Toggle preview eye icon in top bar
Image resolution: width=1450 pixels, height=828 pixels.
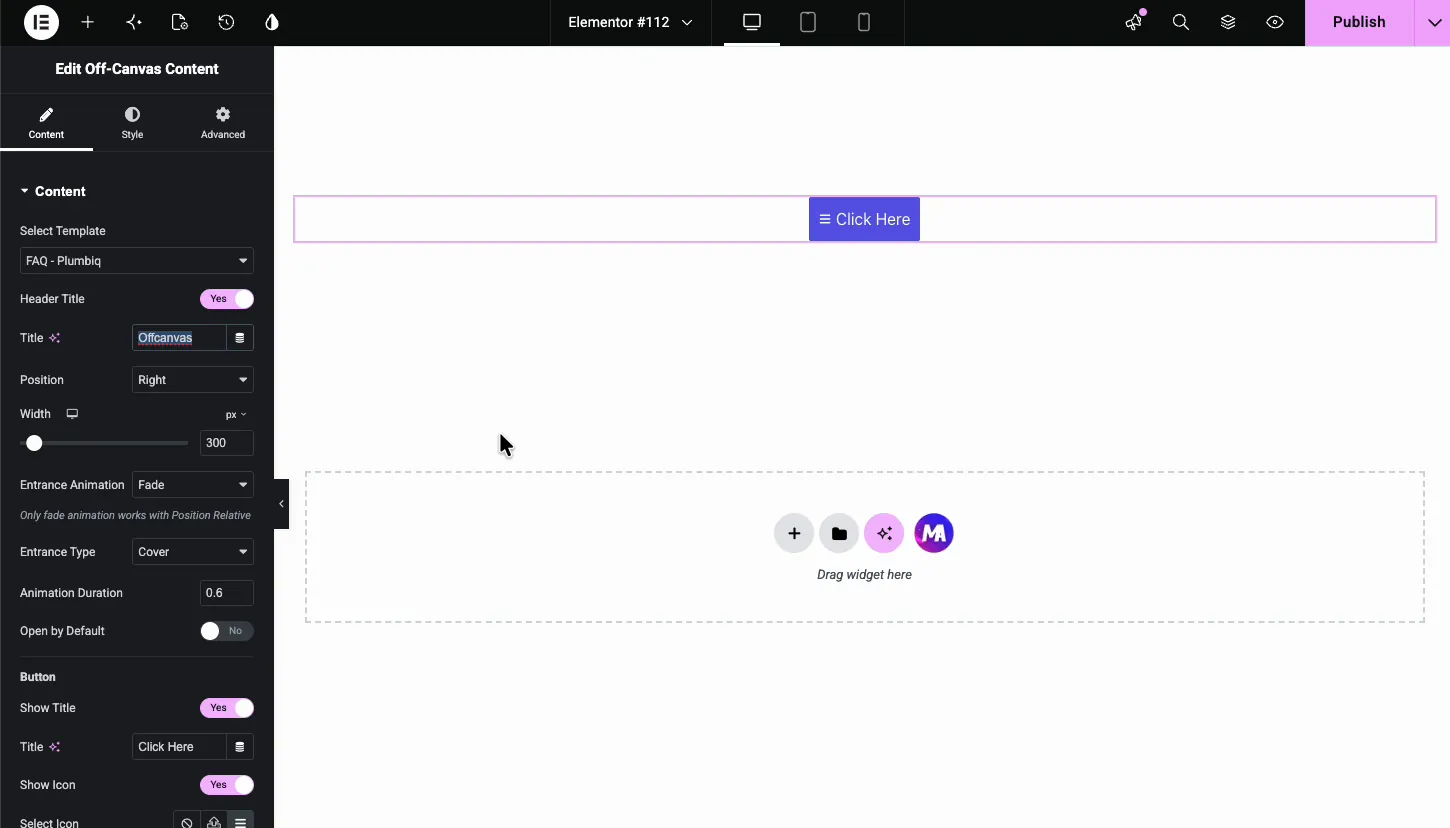[x=1275, y=22]
